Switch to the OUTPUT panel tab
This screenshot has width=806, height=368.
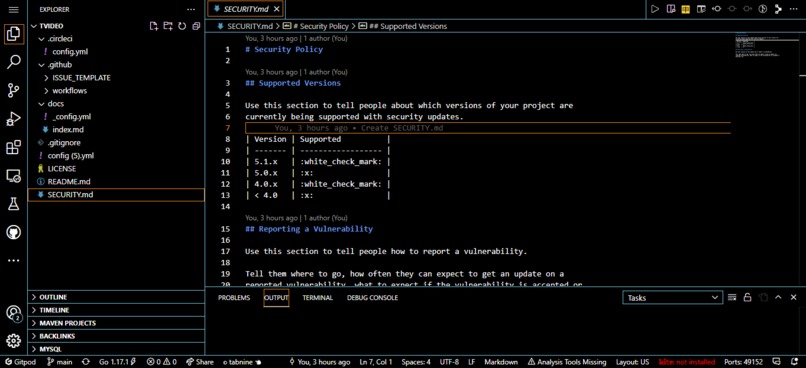pyautogui.click(x=276, y=298)
